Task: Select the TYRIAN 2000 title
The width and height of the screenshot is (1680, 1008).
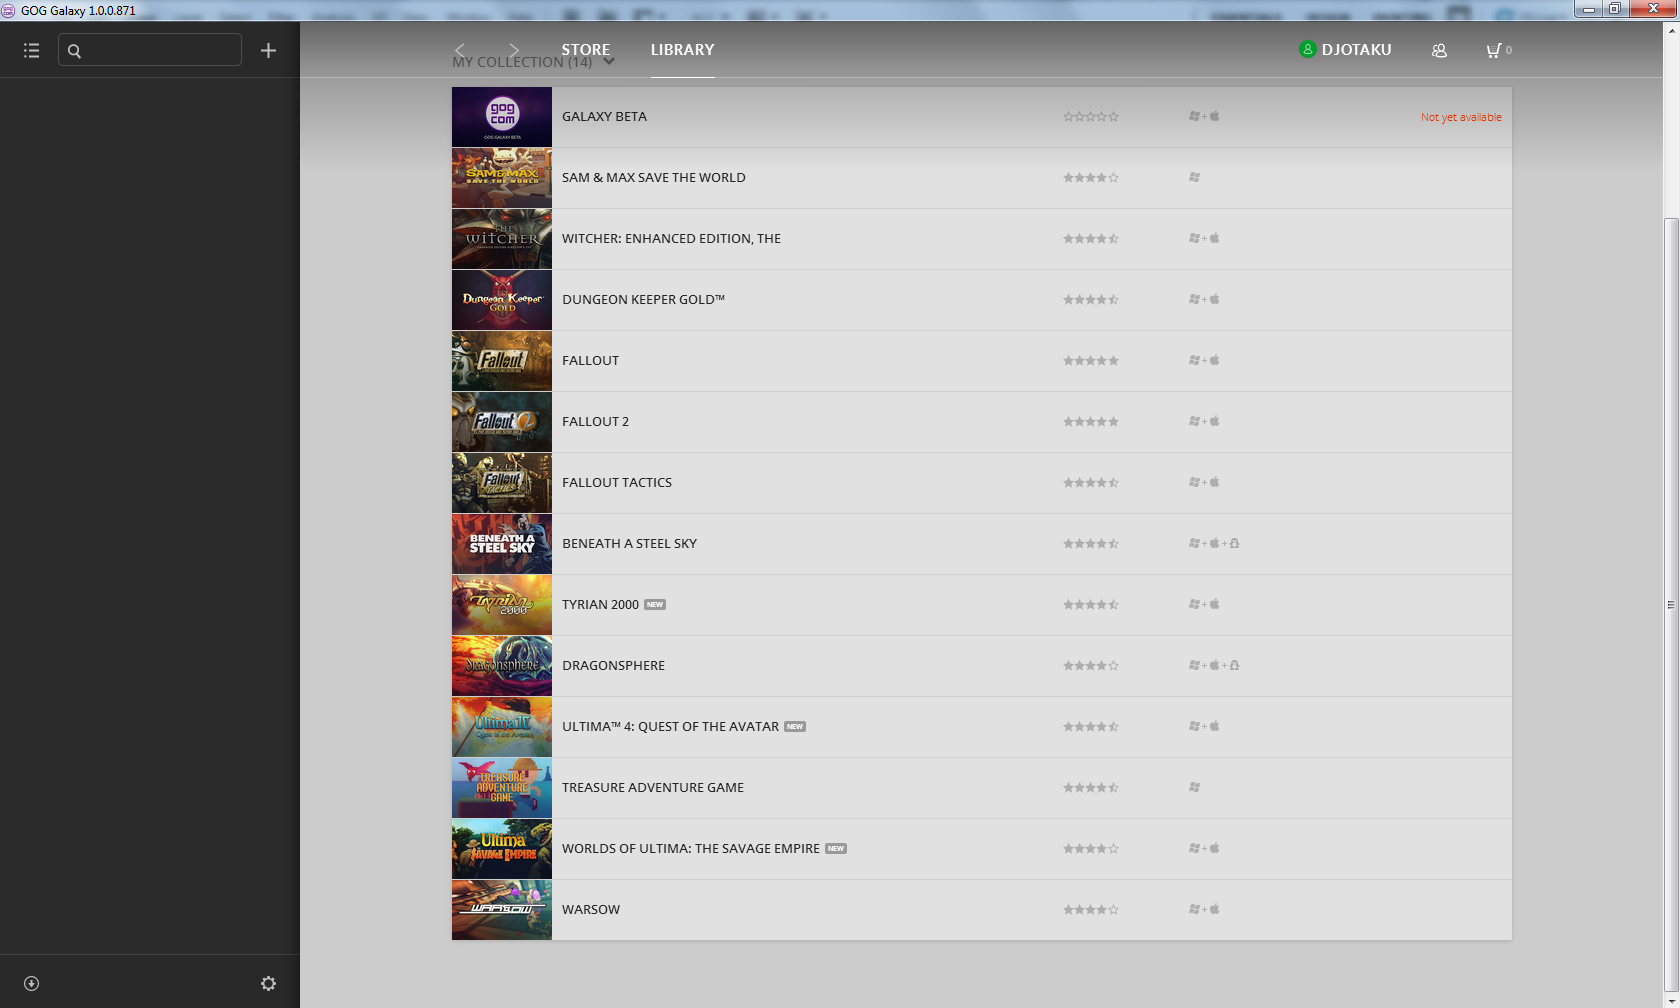Action: [x=600, y=605]
